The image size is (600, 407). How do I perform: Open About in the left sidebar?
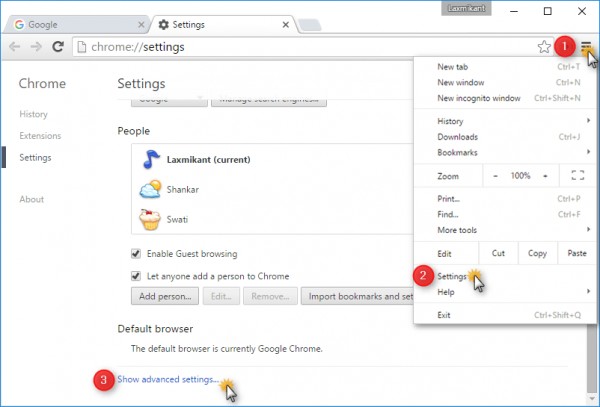coord(32,199)
